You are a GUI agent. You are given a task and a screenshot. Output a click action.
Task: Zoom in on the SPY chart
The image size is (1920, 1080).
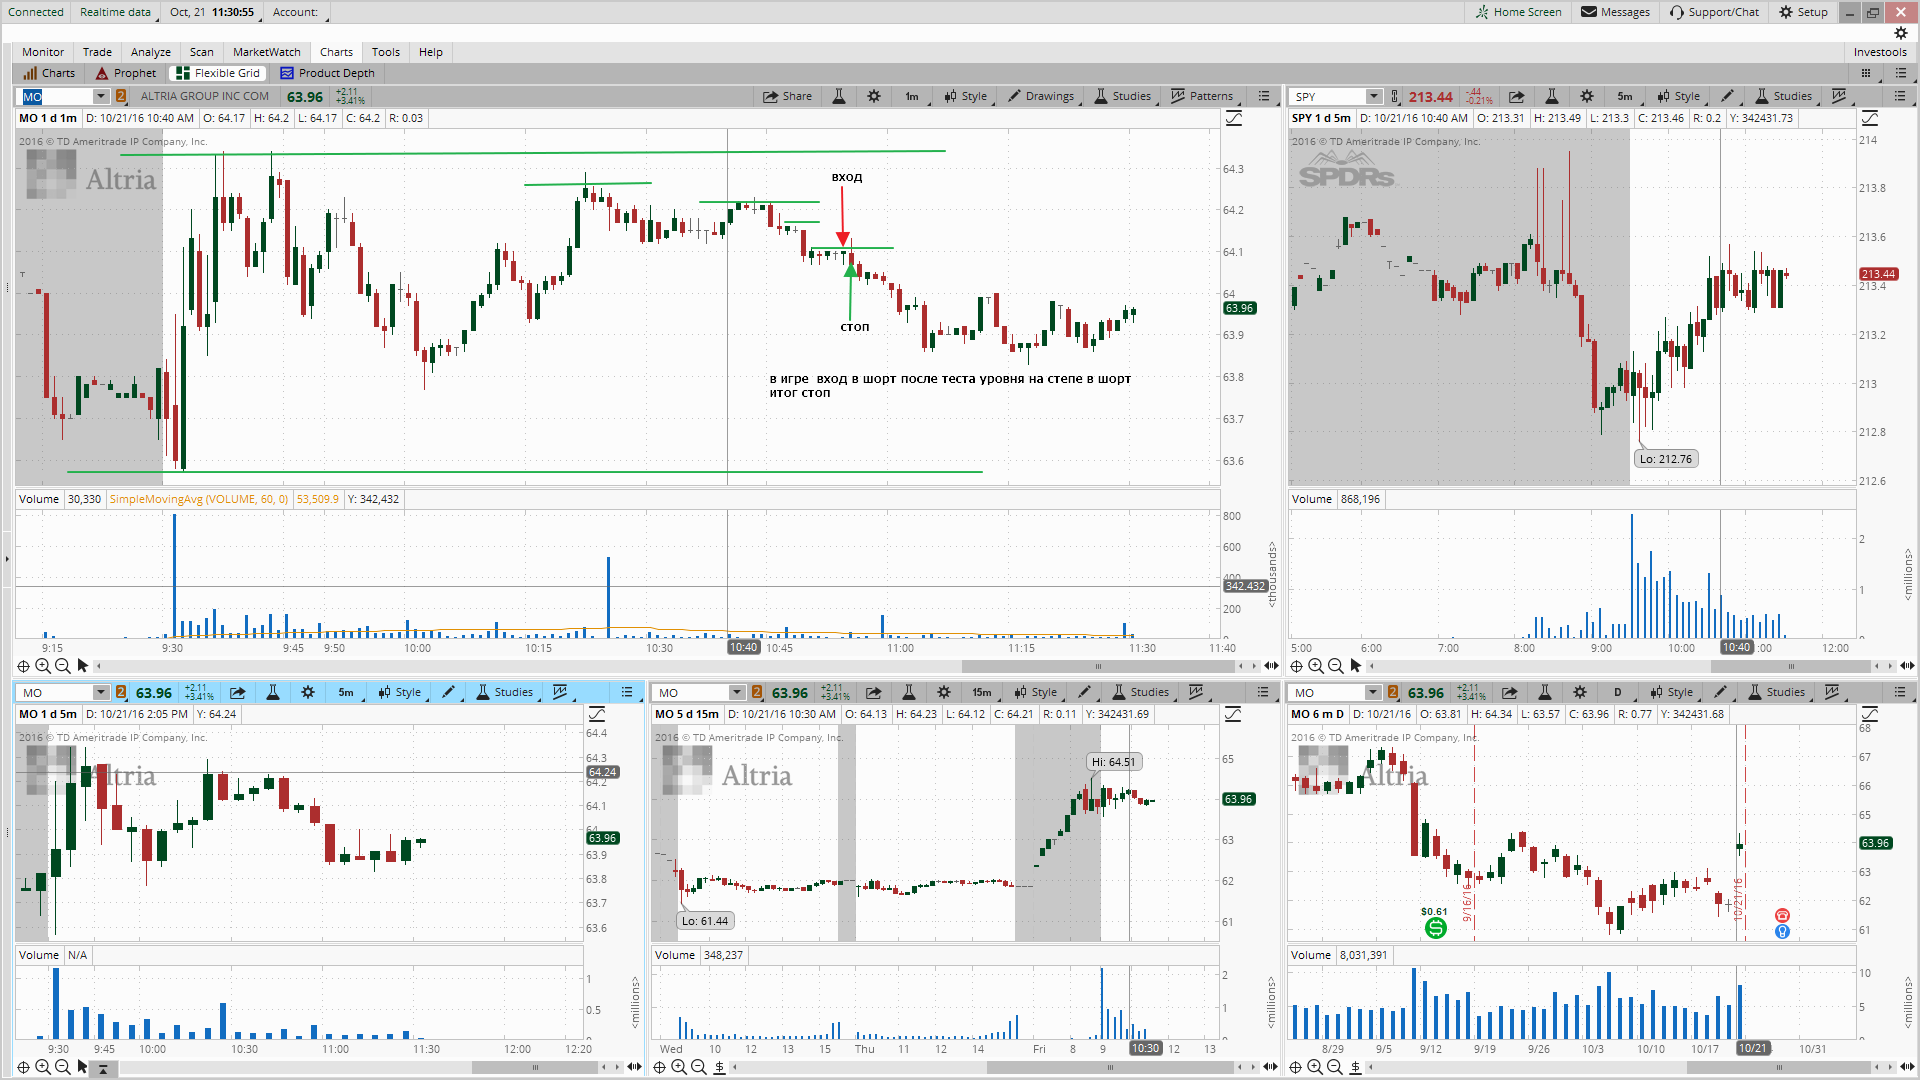coord(1316,666)
